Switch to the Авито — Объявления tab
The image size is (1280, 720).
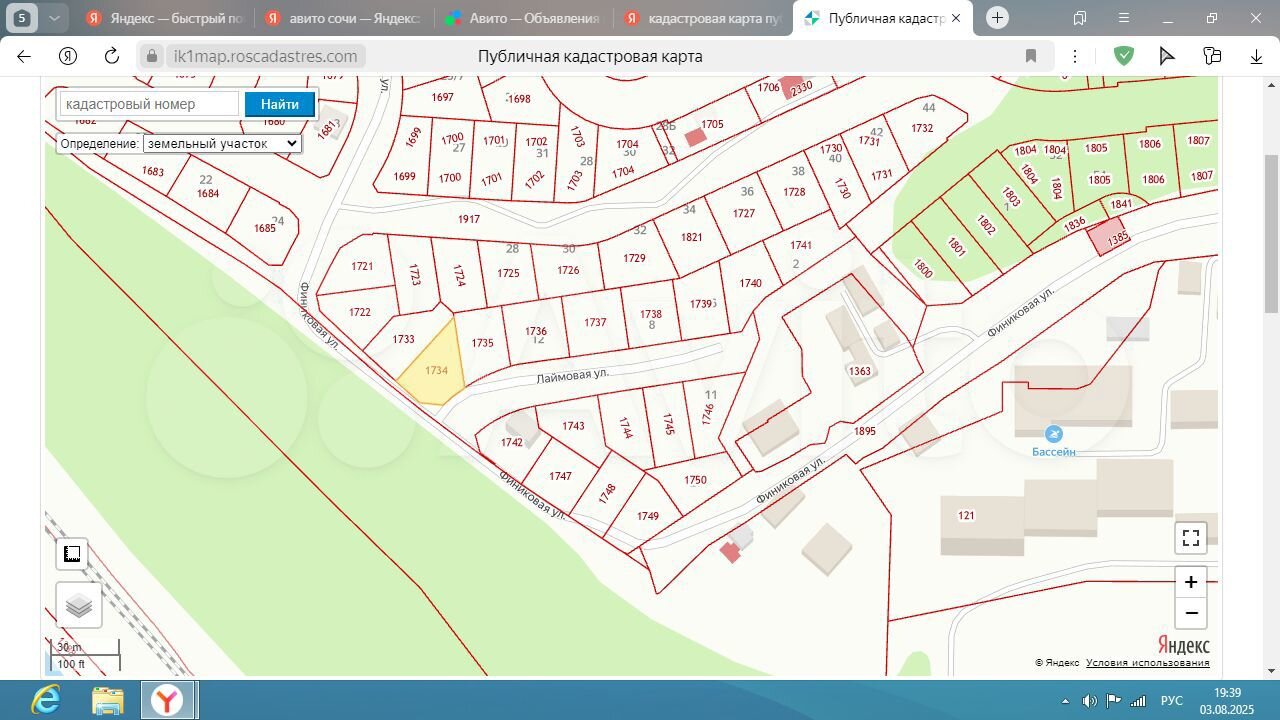coord(523,18)
